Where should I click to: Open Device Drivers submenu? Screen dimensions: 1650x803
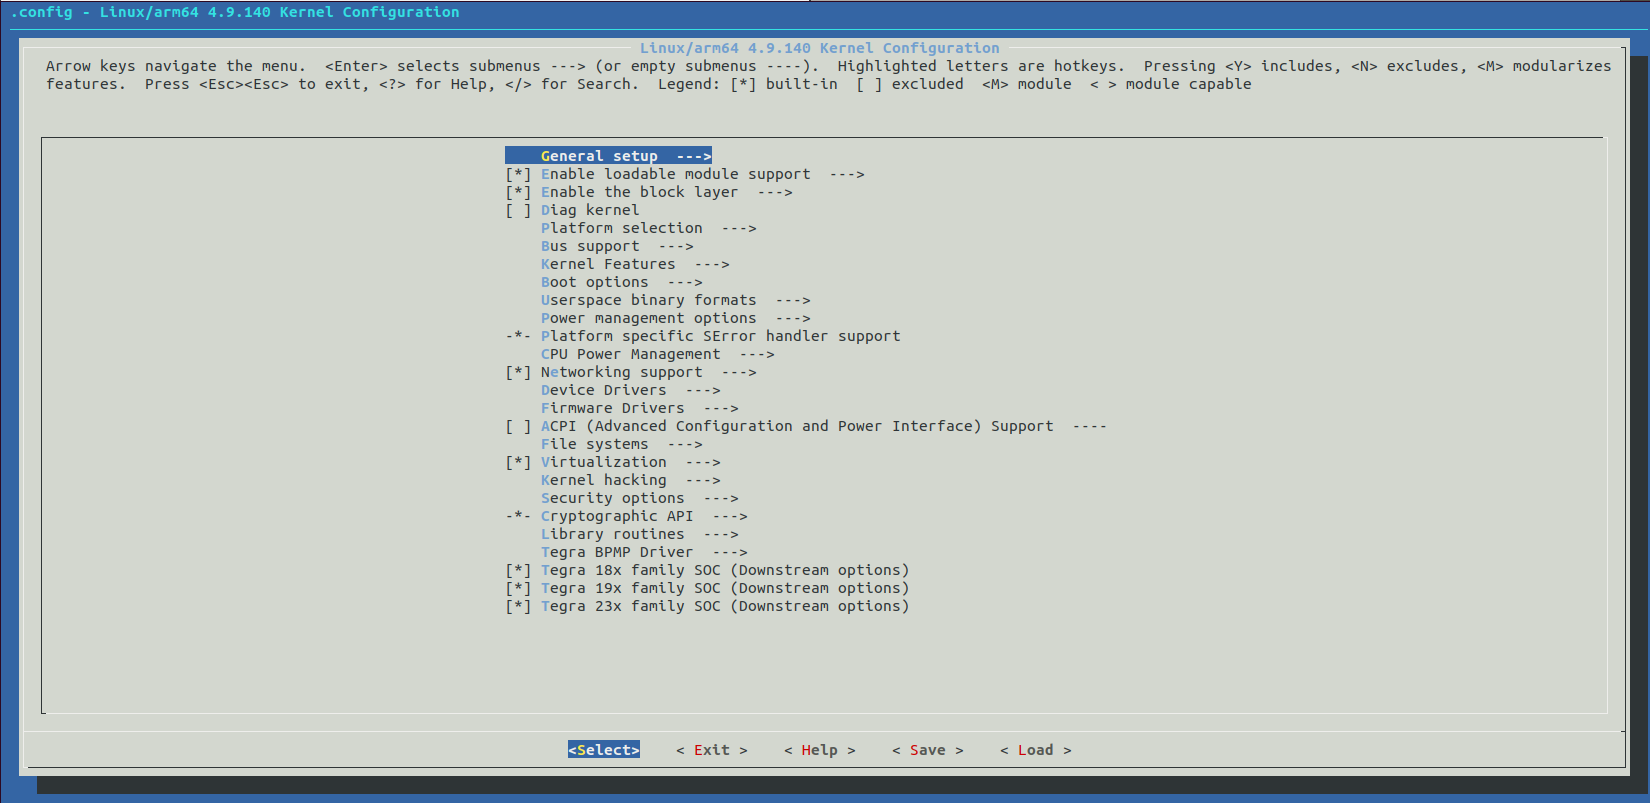tap(630, 390)
